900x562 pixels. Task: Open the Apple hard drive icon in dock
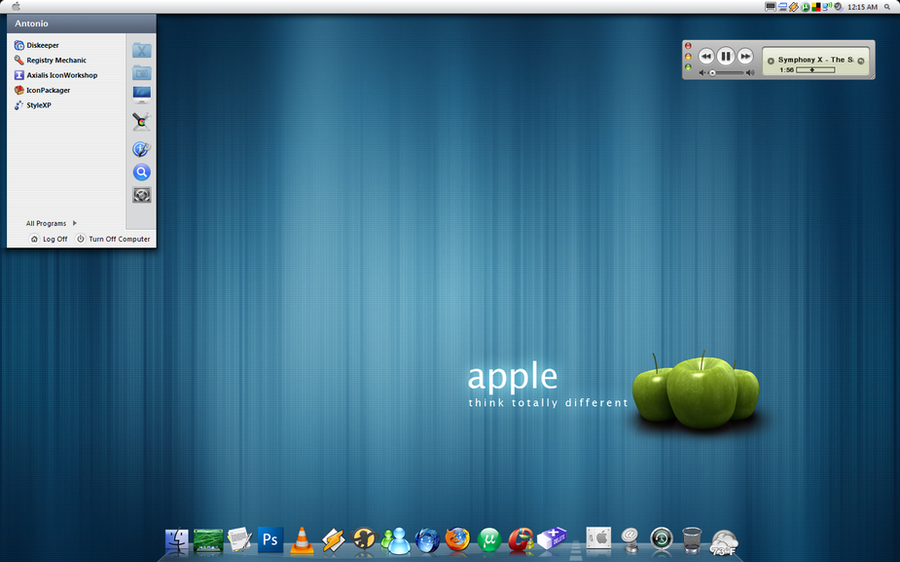tap(599, 540)
